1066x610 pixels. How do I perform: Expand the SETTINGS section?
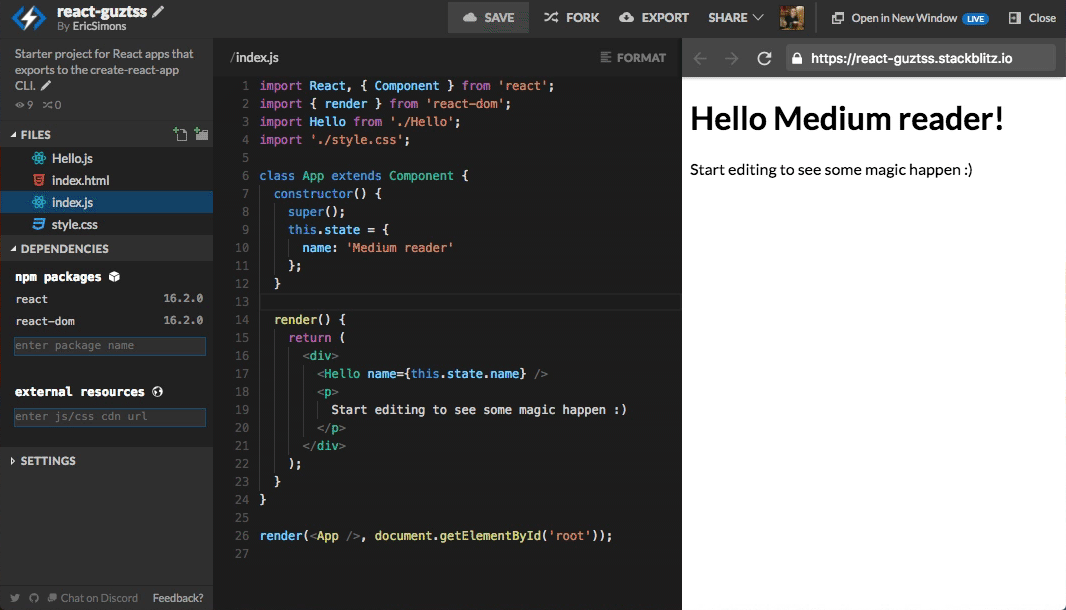click(x=43, y=461)
